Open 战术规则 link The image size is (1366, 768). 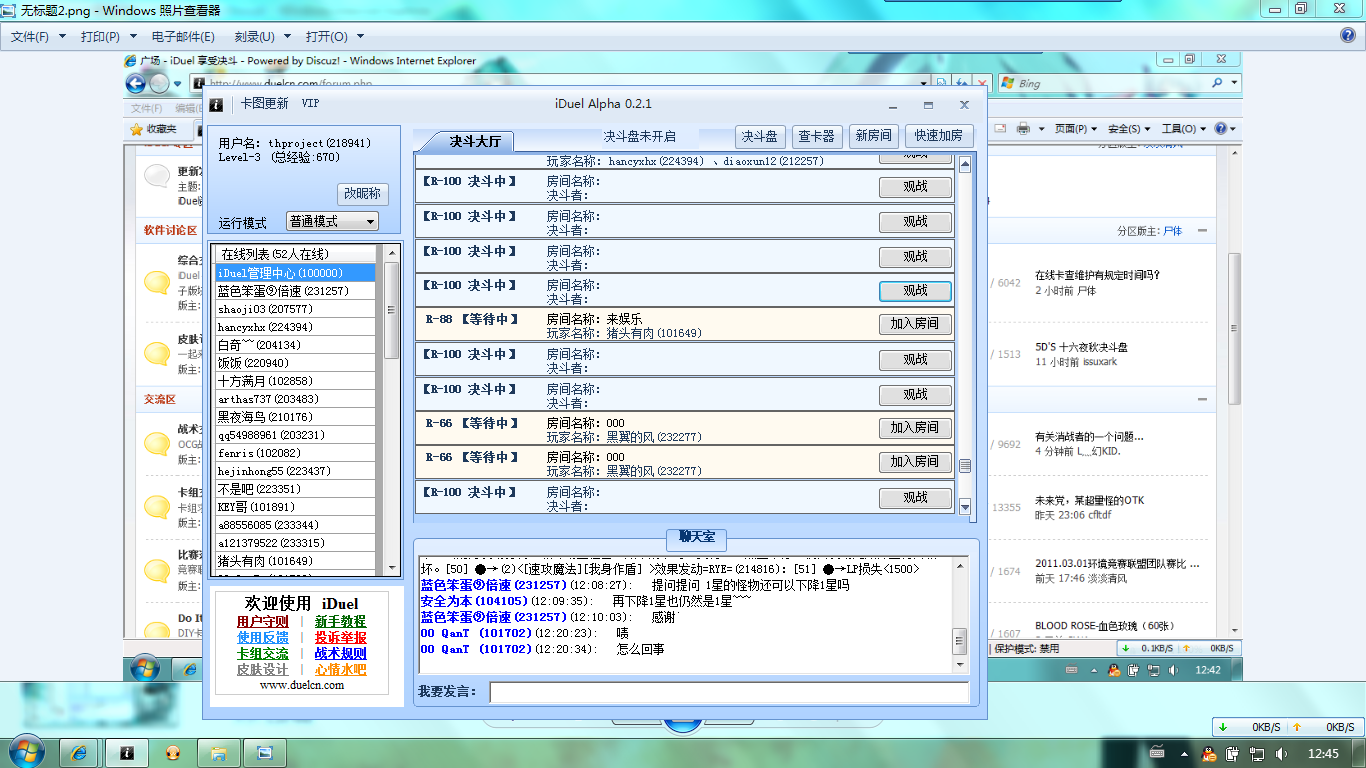pyautogui.click(x=340, y=654)
